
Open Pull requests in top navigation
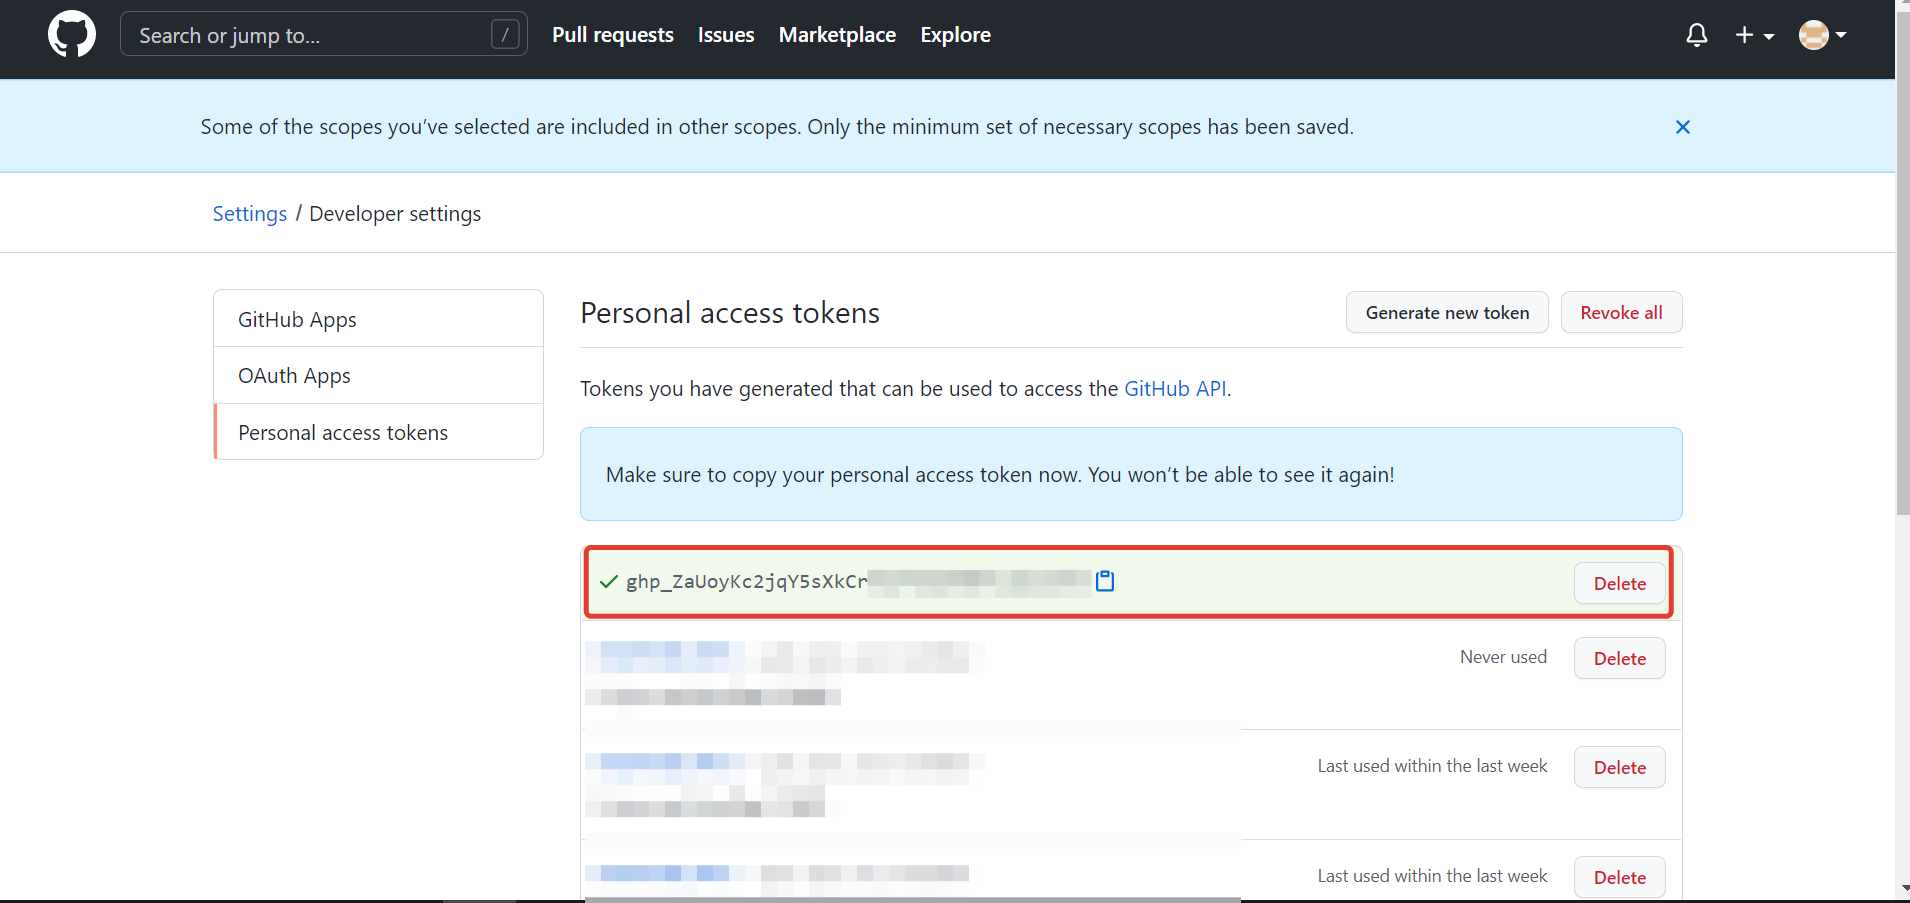pyautogui.click(x=613, y=35)
